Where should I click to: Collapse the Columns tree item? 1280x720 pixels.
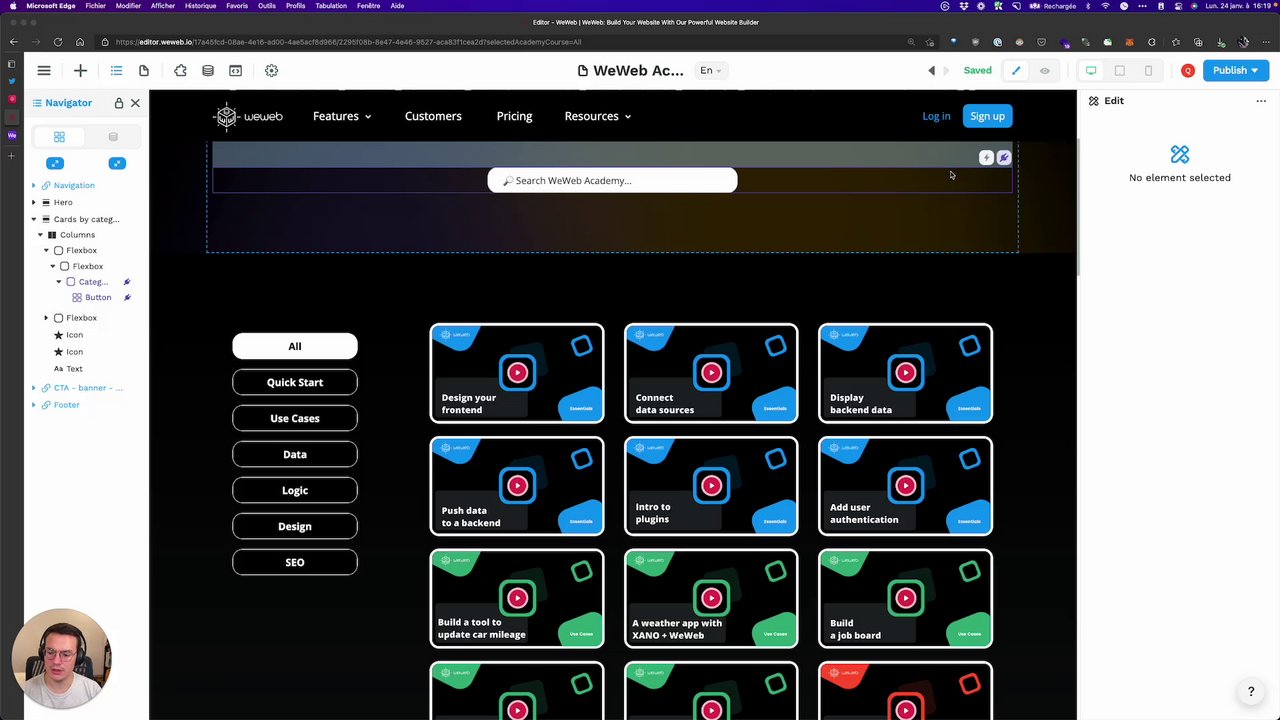(38, 235)
